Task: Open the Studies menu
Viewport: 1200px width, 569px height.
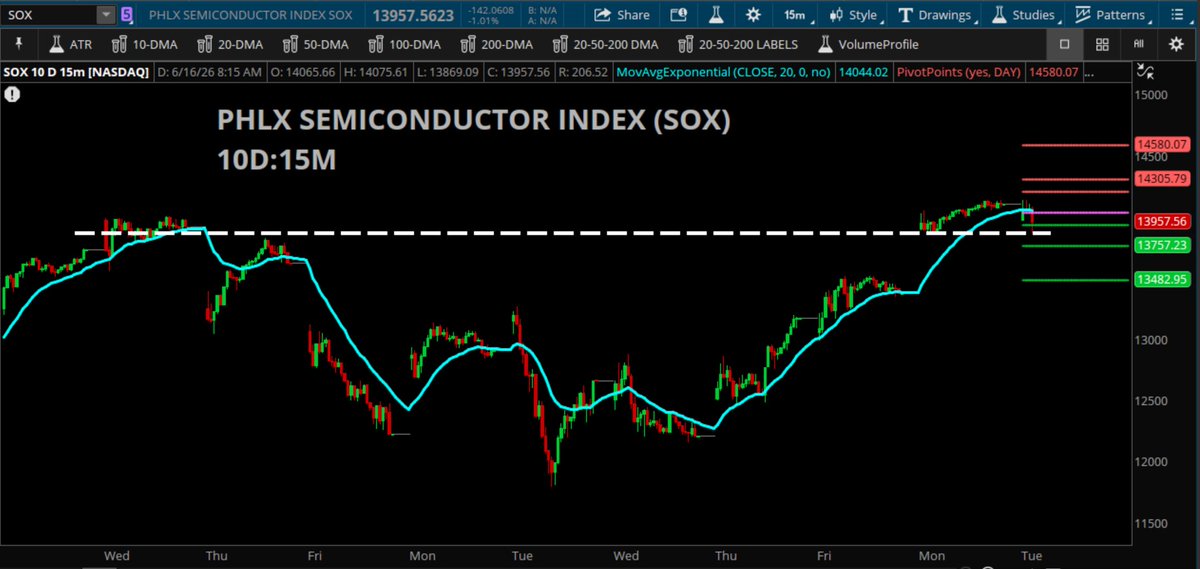Action: coord(1025,15)
